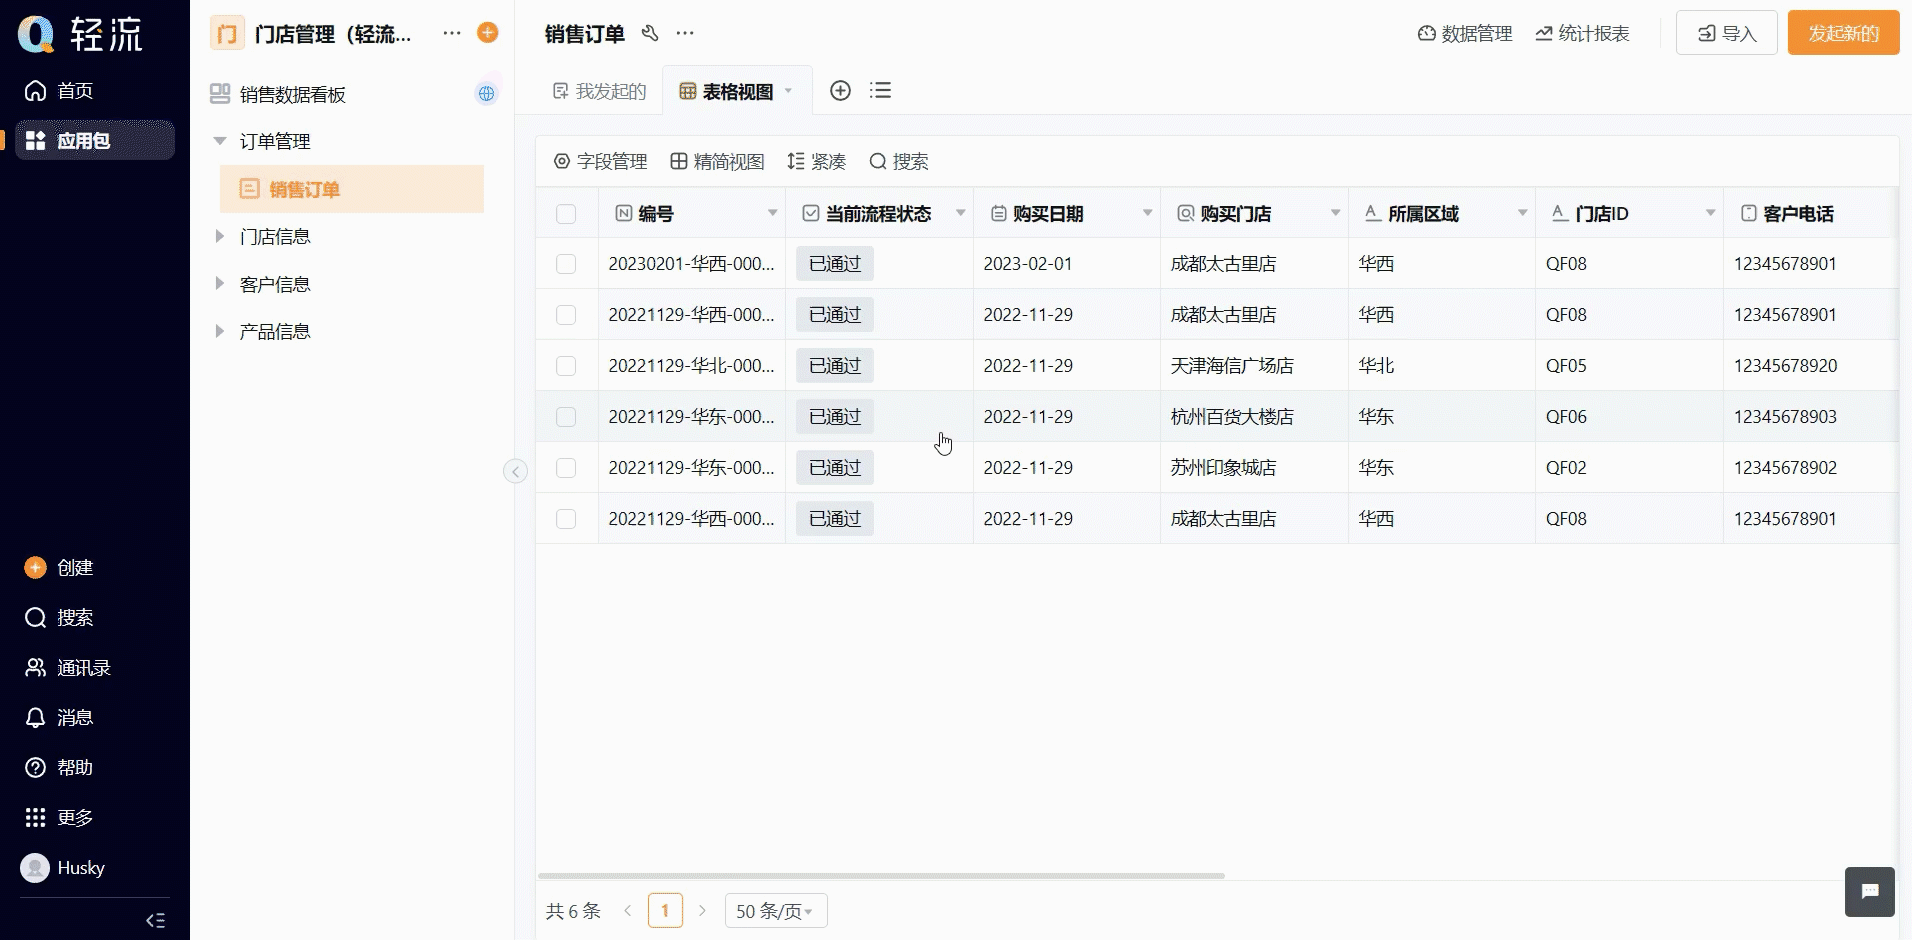Click 已通过 status in 天津海信广场店 row

[x=835, y=366]
